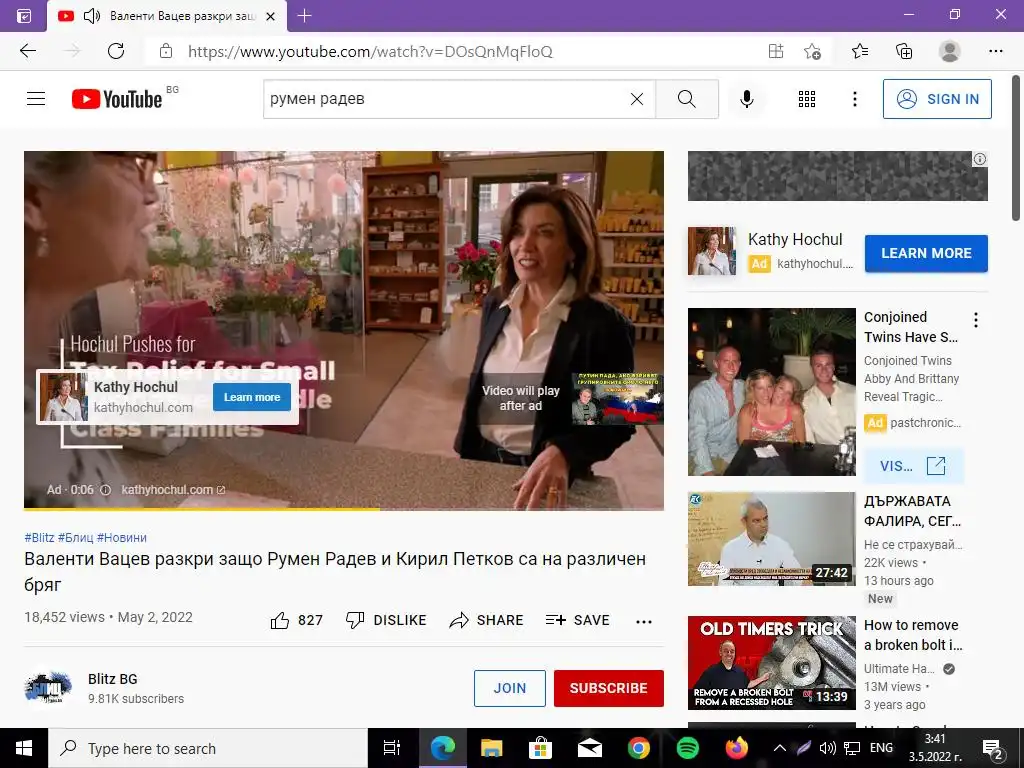Open the #Новини hashtag link
The width and height of the screenshot is (1024, 768).
point(121,537)
